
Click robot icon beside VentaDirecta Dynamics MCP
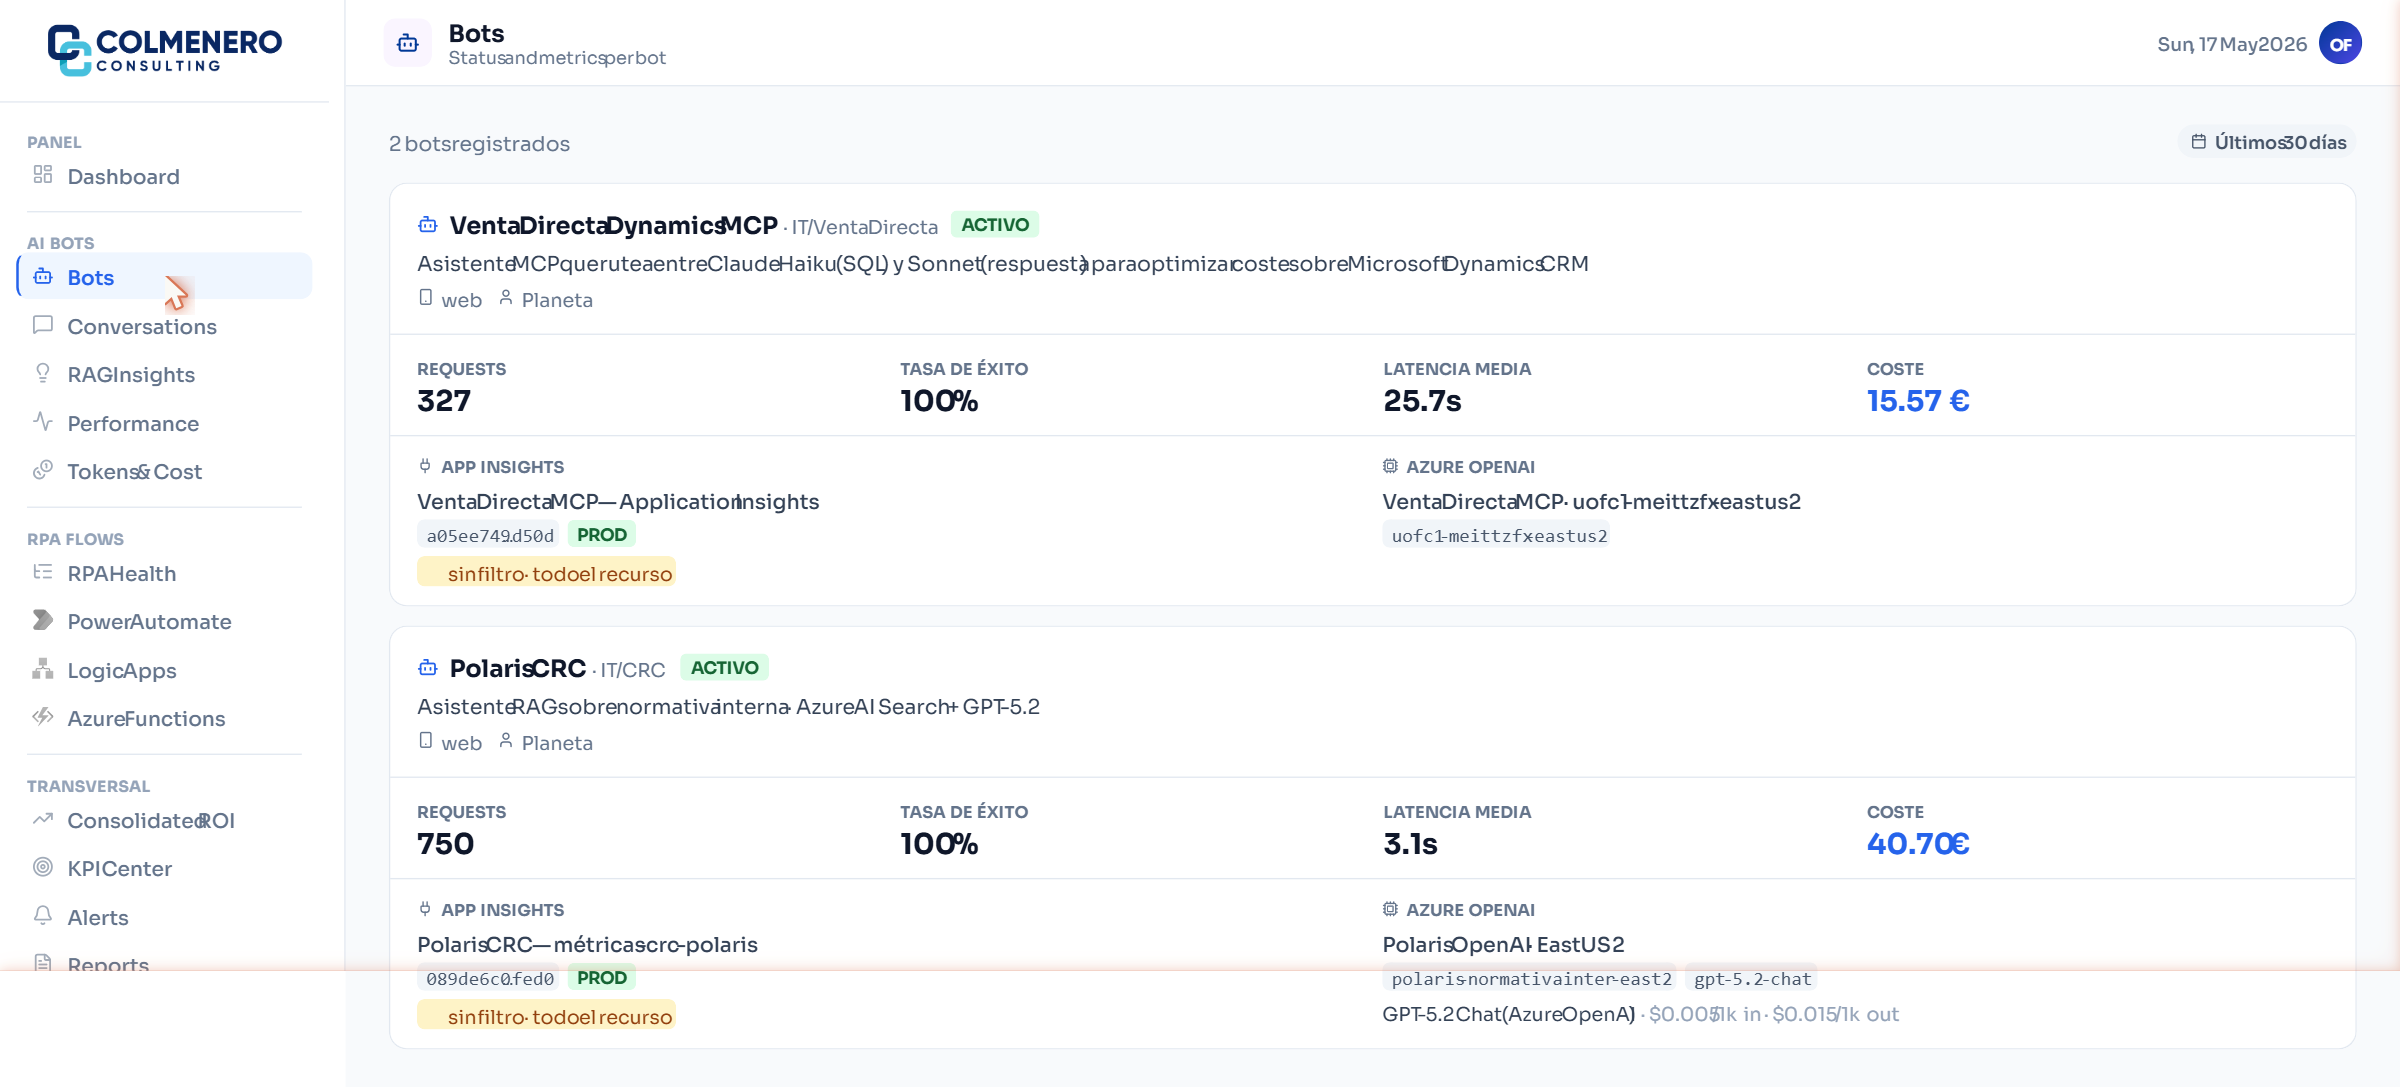click(428, 225)
